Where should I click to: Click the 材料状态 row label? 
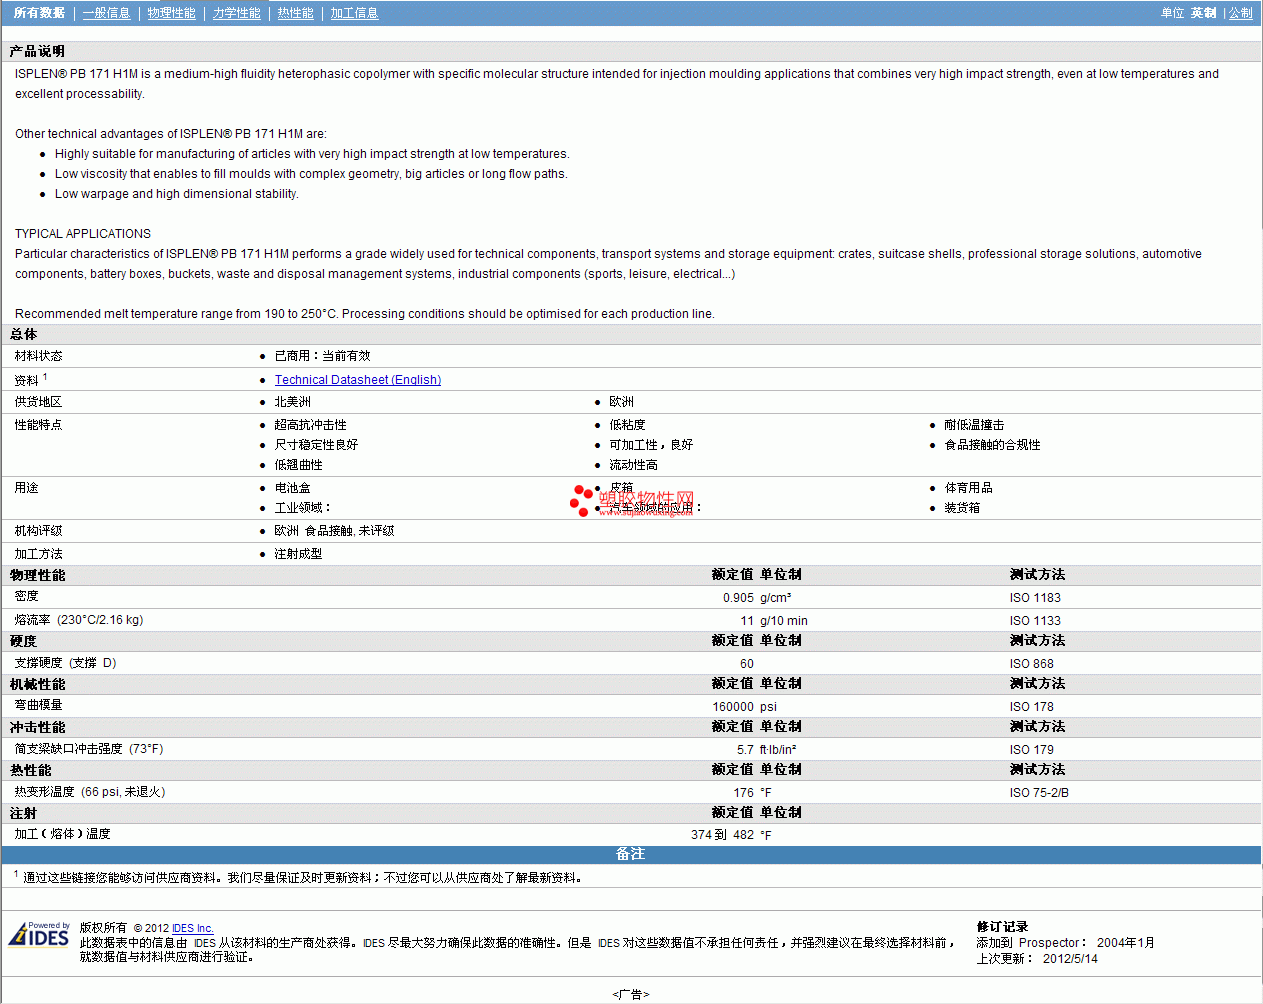tap(38, 356)
